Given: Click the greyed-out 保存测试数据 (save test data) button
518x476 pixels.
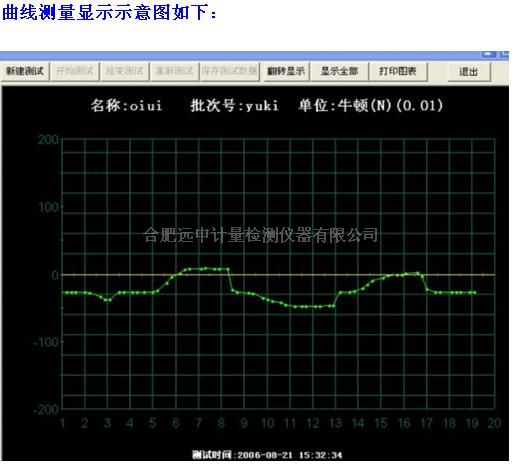Looking at the screenshot, I should [x=230, y=71].
